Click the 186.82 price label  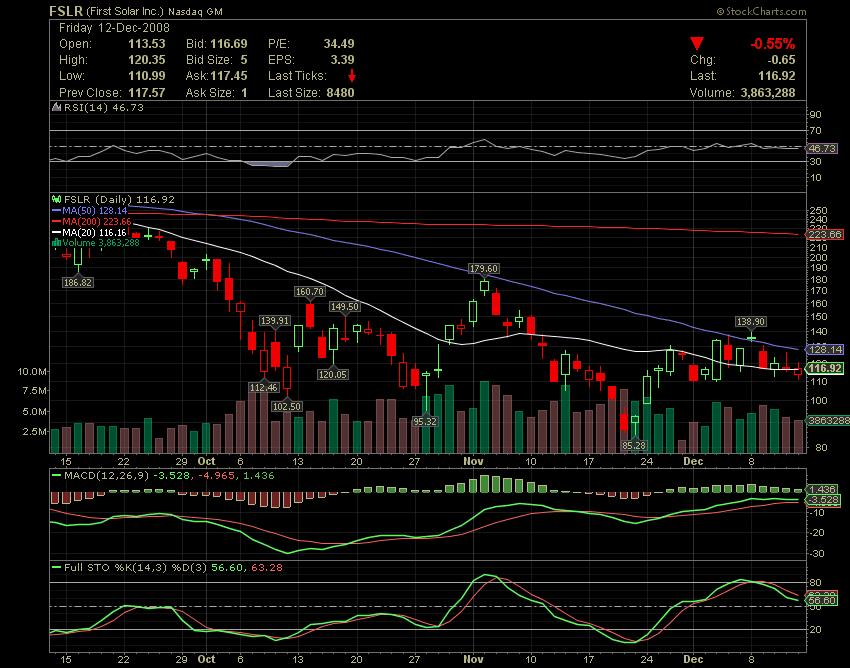click(x=78, y=282)
